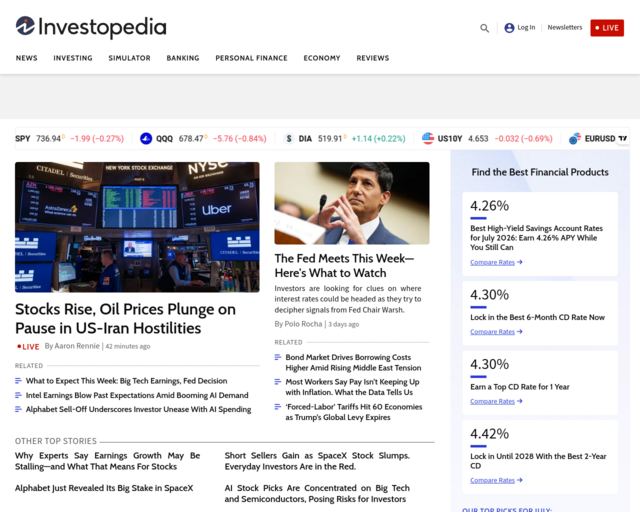
Task: Click the DIA change +1.14 (+0.22%)
Action: 378,139
